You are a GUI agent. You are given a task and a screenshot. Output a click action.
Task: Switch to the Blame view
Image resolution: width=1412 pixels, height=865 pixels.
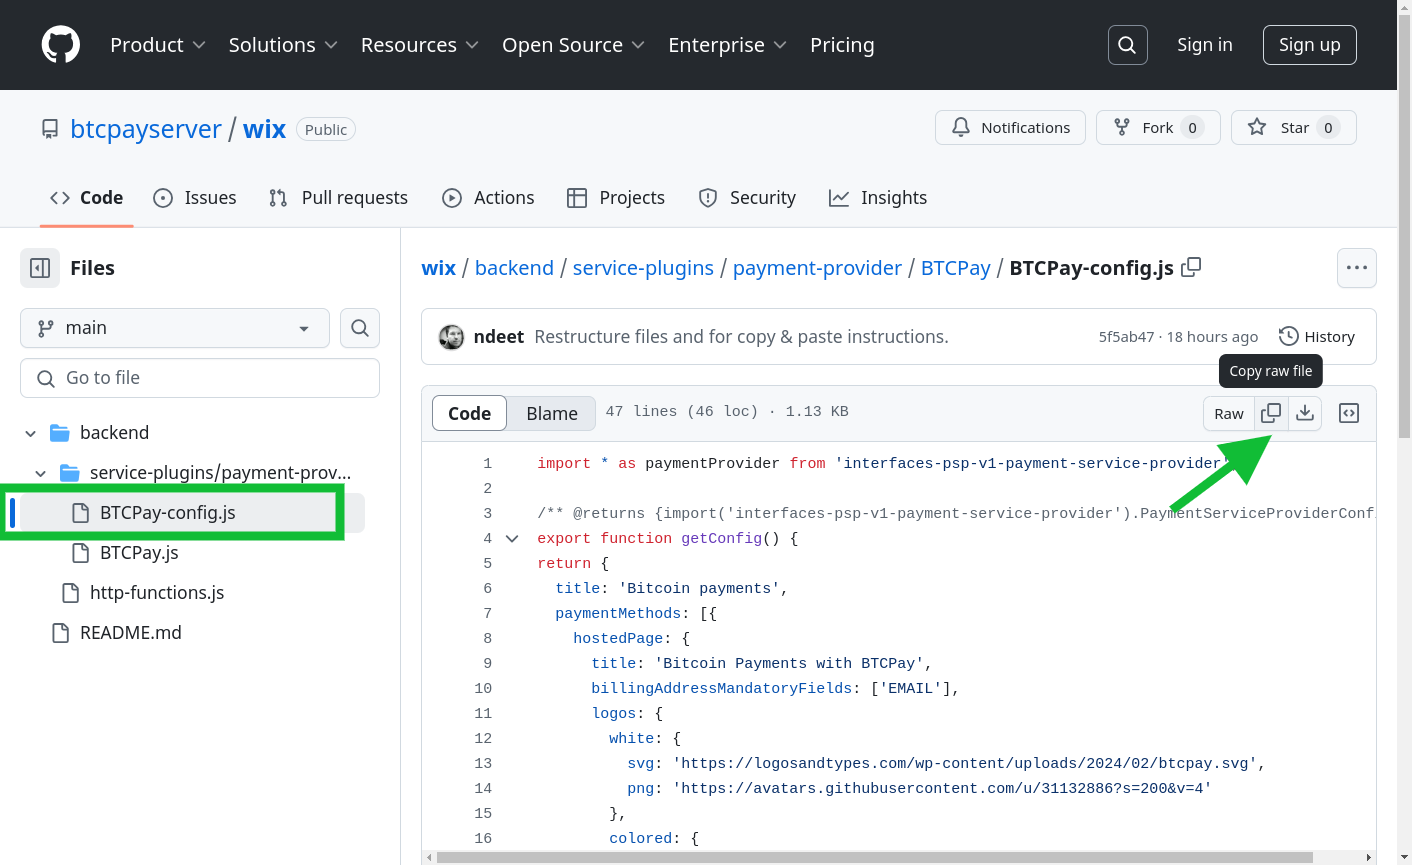coord(550,412)
